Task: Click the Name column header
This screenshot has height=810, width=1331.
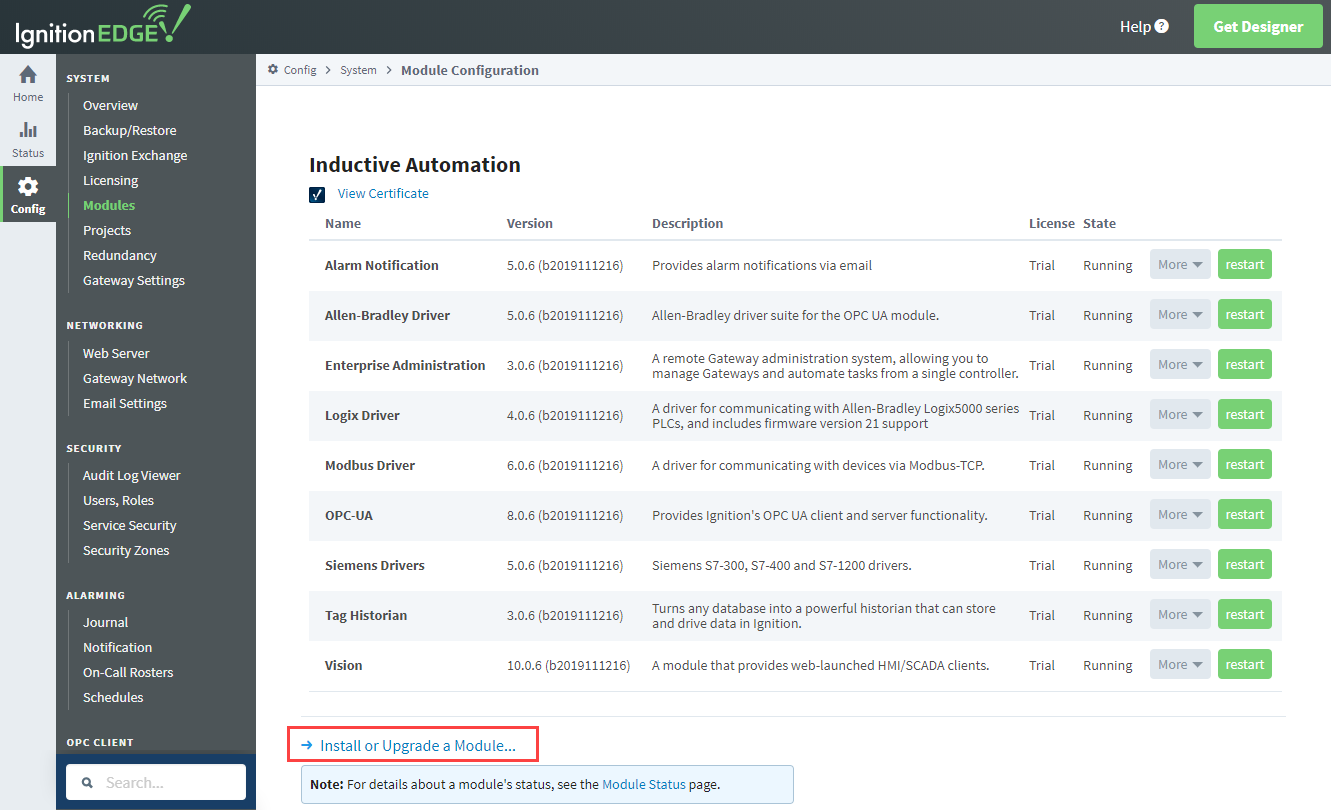Action: tap(343, 224)
